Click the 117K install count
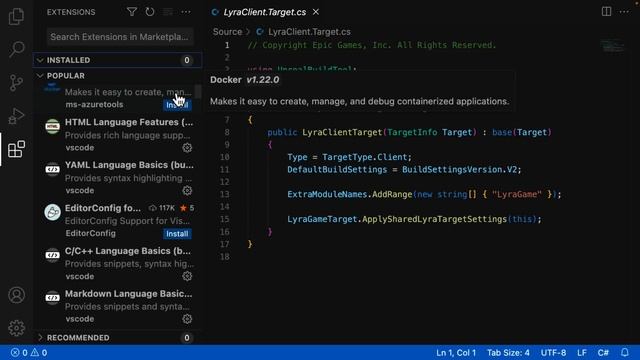Viewport: 640px width, 360px height. tap(162, 208)
